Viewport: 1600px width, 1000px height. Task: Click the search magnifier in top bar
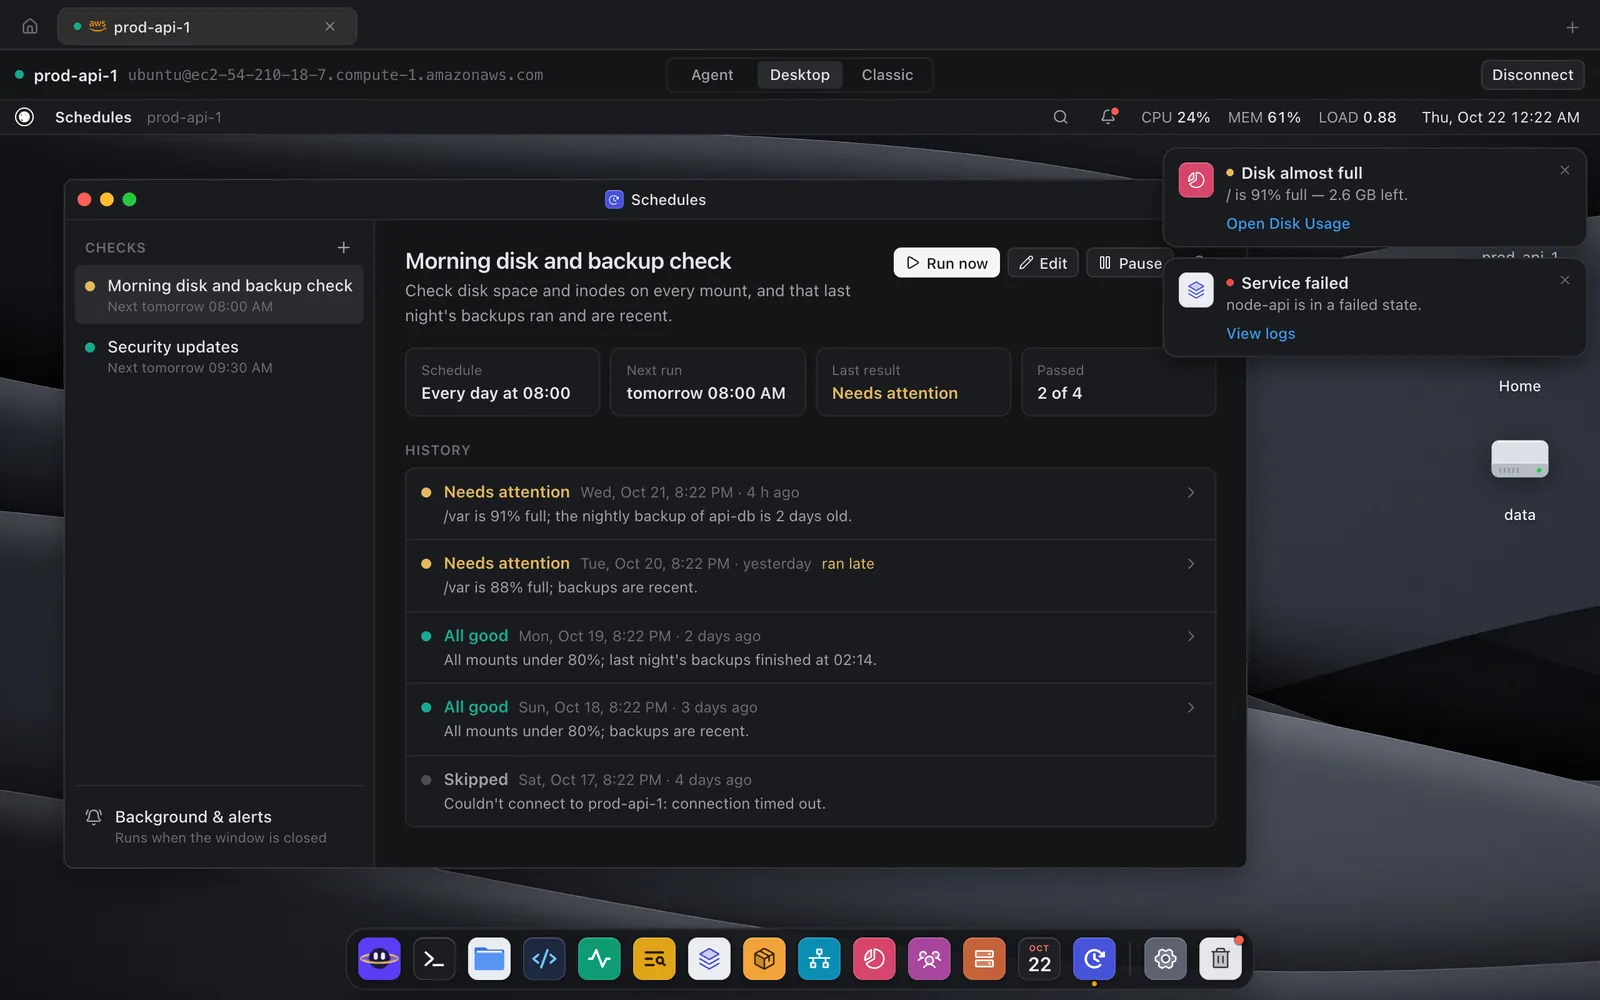1060,117
